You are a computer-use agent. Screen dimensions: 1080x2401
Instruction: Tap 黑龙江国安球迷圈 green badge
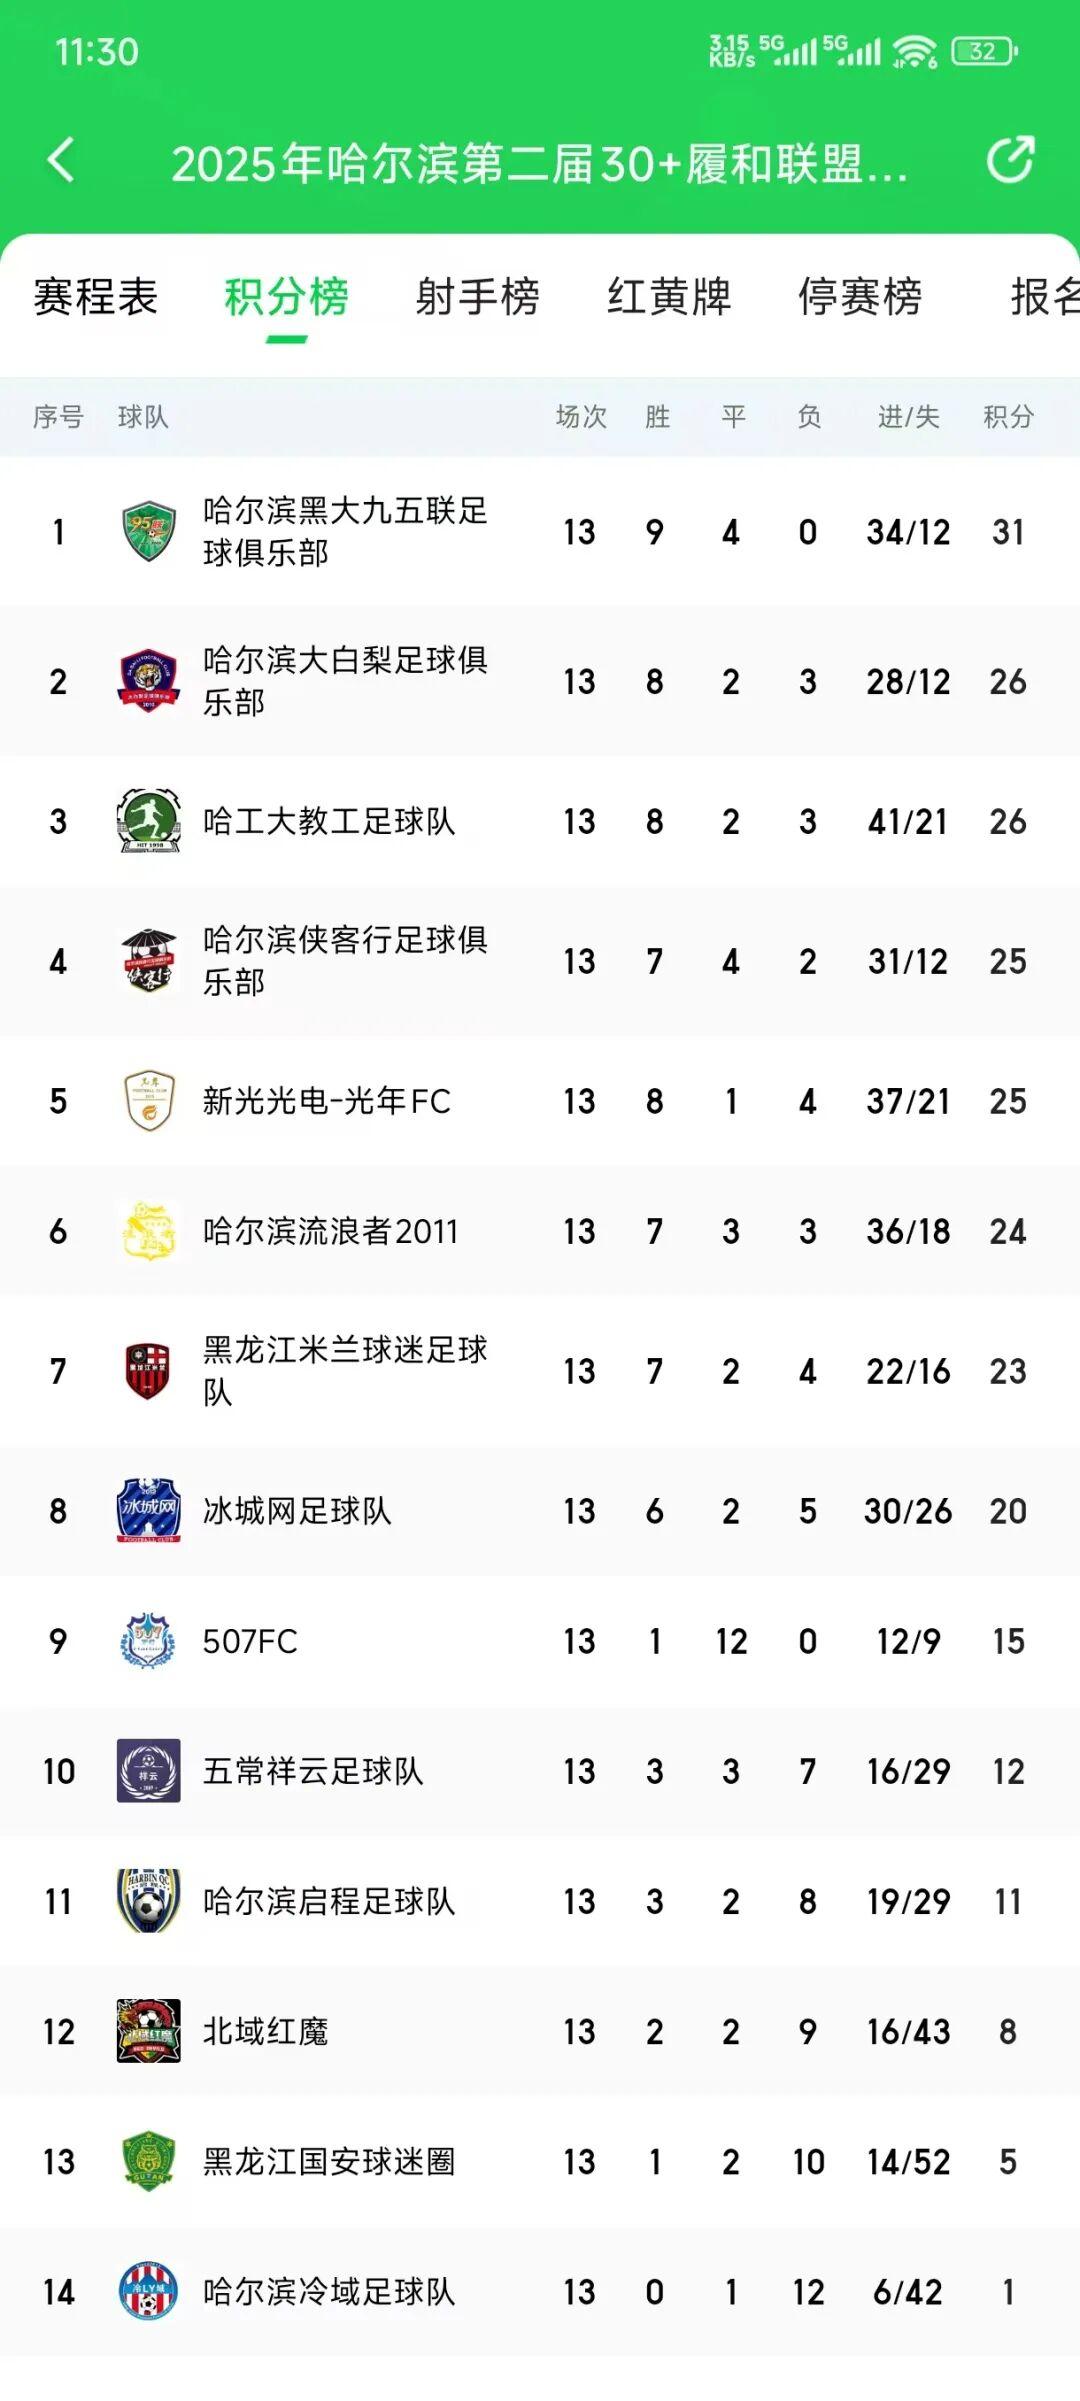coord(148,2161)
